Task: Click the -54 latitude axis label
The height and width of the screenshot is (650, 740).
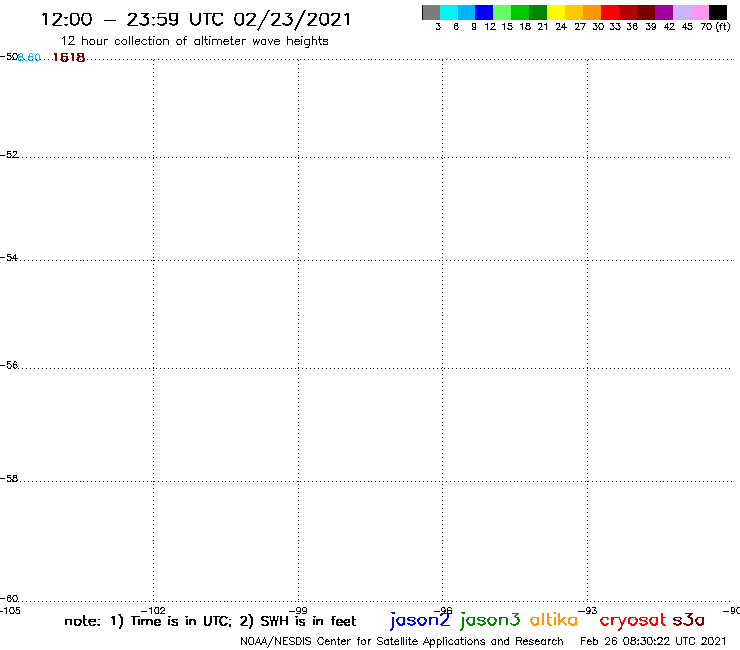Action: click(9, 258)
